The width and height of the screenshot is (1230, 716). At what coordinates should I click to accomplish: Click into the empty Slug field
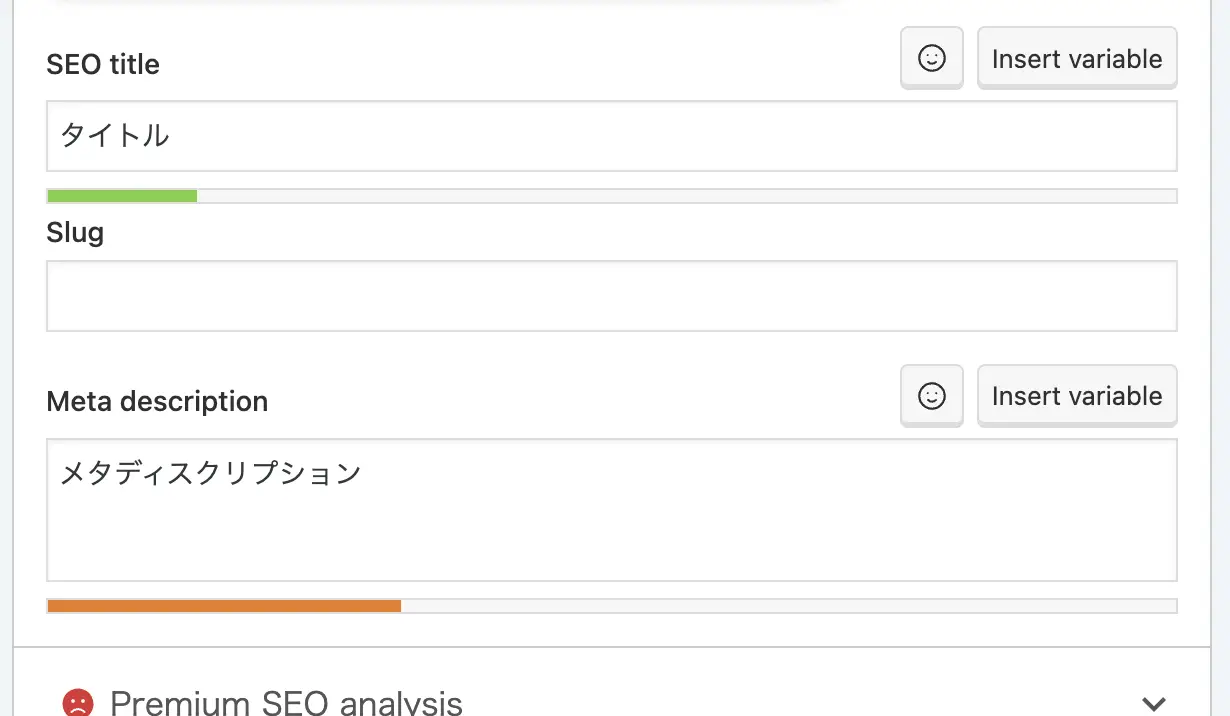point(612,296)
